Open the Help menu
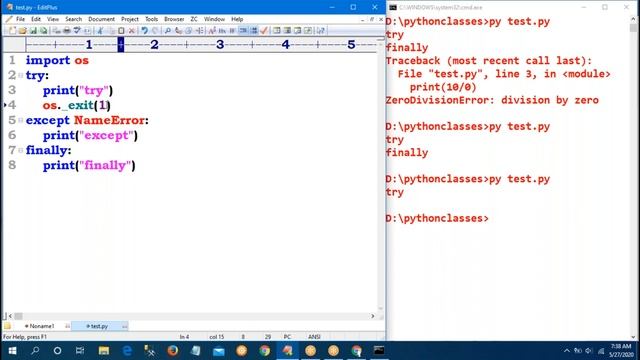640x360 pixels. (x=237, y=19)
